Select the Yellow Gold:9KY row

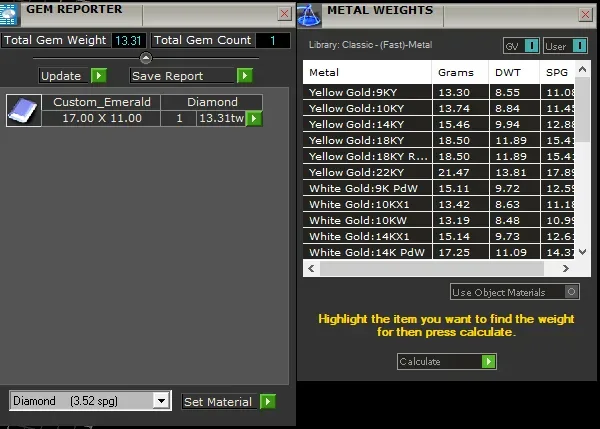point(439,92)
